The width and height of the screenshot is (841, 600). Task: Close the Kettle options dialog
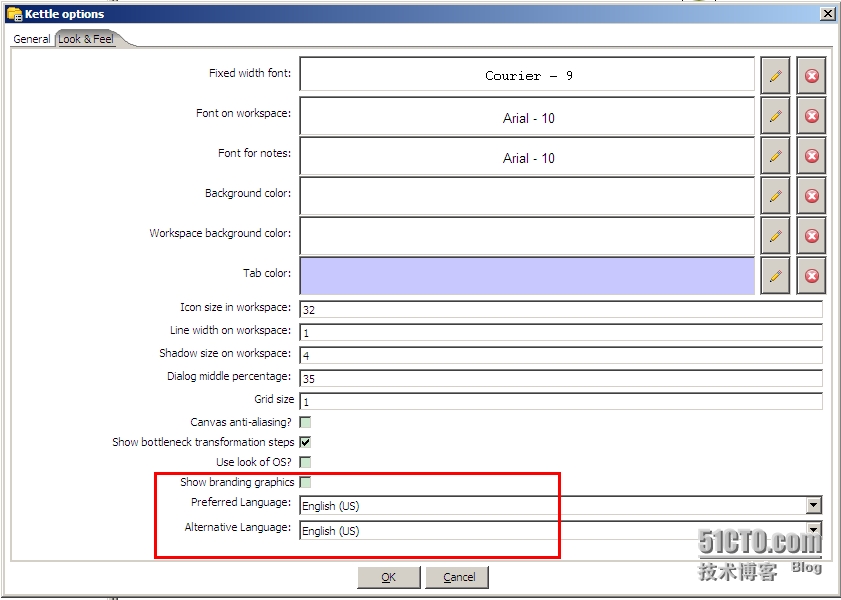tap(828, 14)
